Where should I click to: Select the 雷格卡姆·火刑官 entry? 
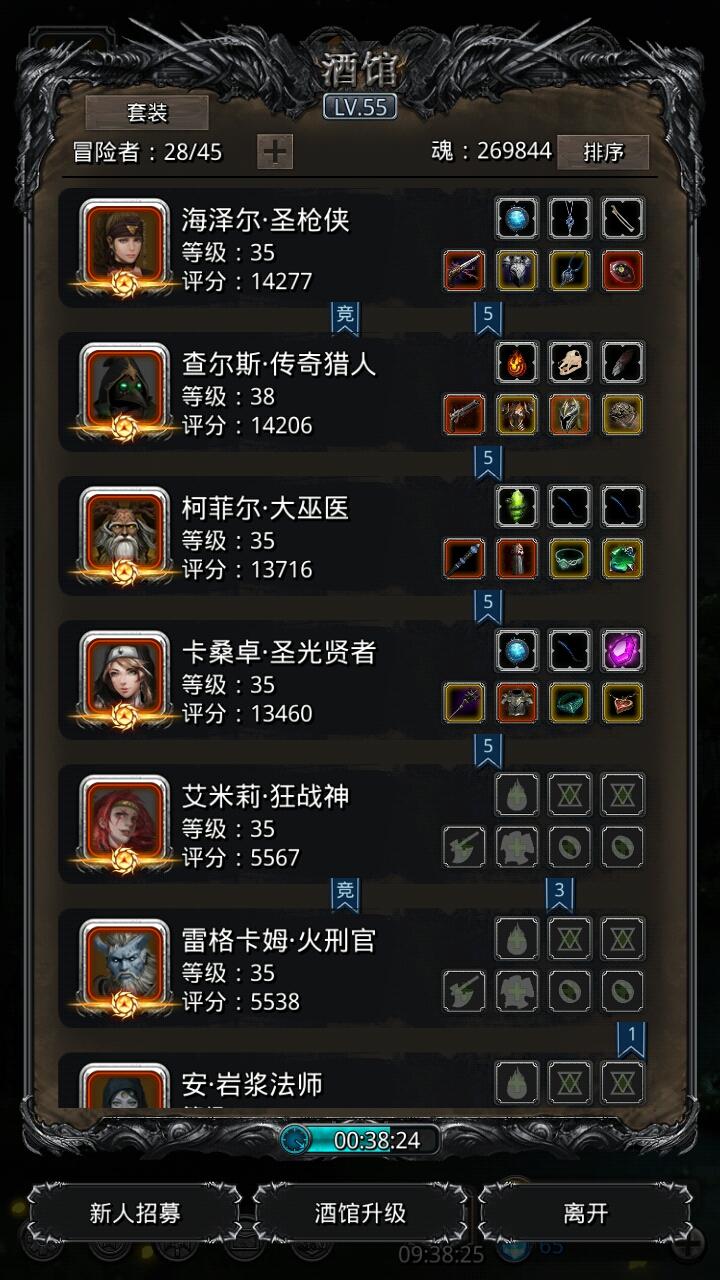(x=353, y=968)
